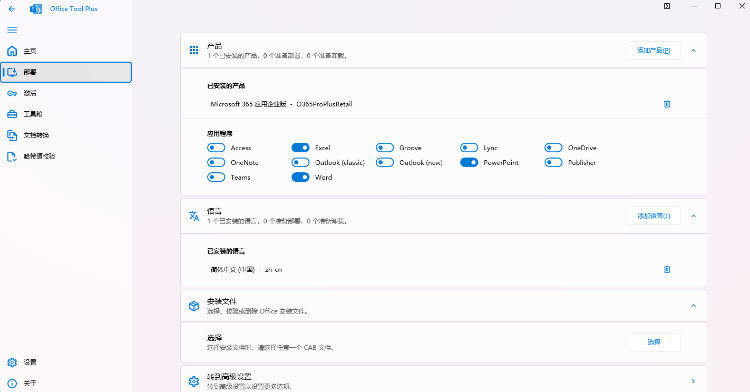
Task: Toggle the Lync application switch
Action: click(x=469, y=148)
